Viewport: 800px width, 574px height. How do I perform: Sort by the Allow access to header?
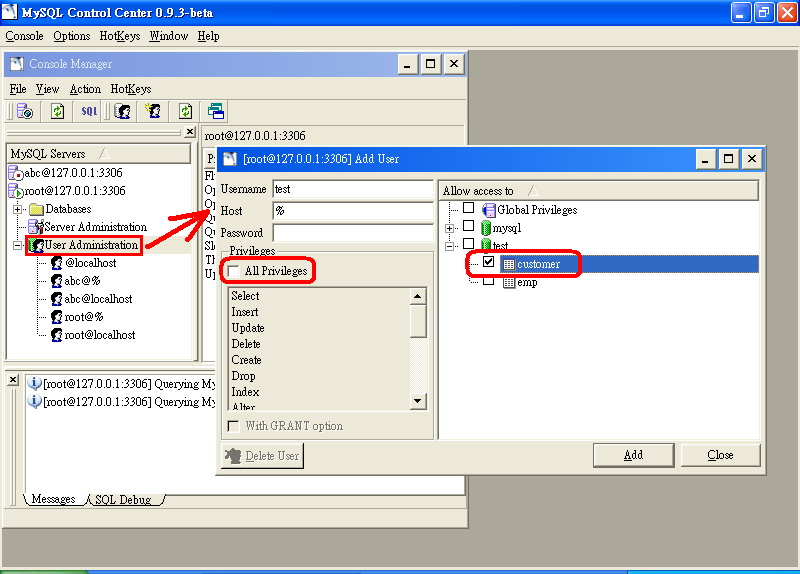598,191
